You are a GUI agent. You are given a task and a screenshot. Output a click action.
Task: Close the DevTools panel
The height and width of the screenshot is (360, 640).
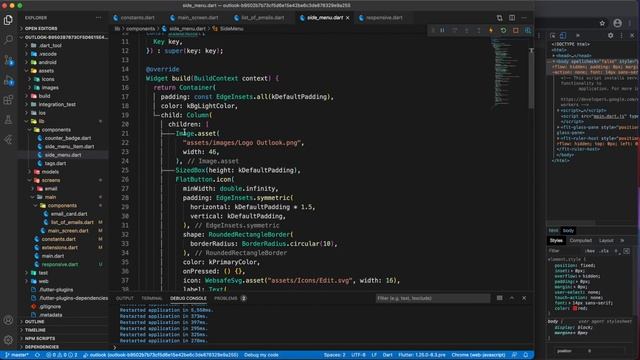[x=632, y=36]
